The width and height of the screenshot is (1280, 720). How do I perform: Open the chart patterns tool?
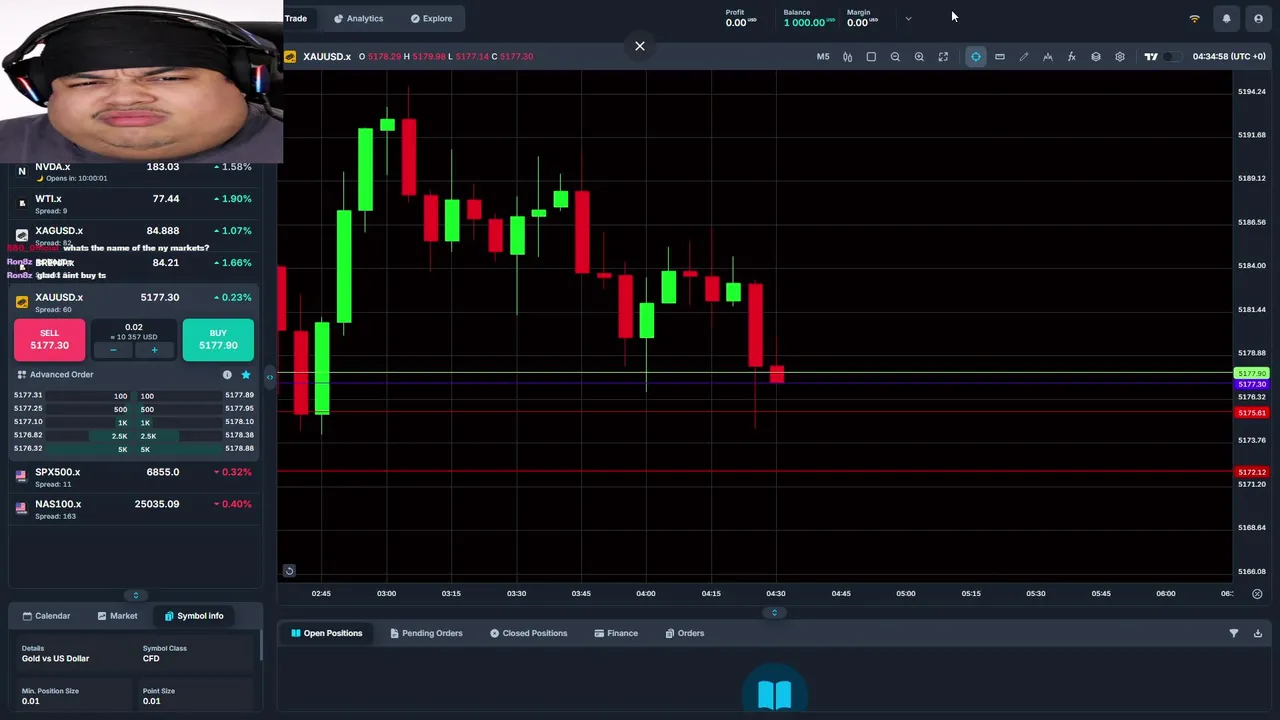pos(1048,57)
